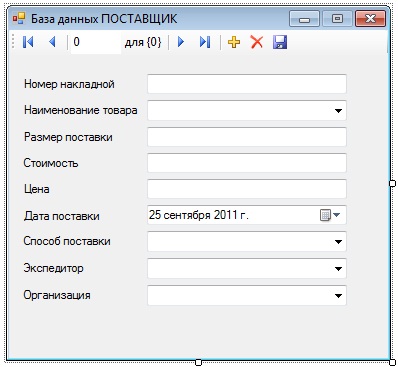Open the Способ поставки combo box
The height and width of the screenshot is (367, 398).
338,242
